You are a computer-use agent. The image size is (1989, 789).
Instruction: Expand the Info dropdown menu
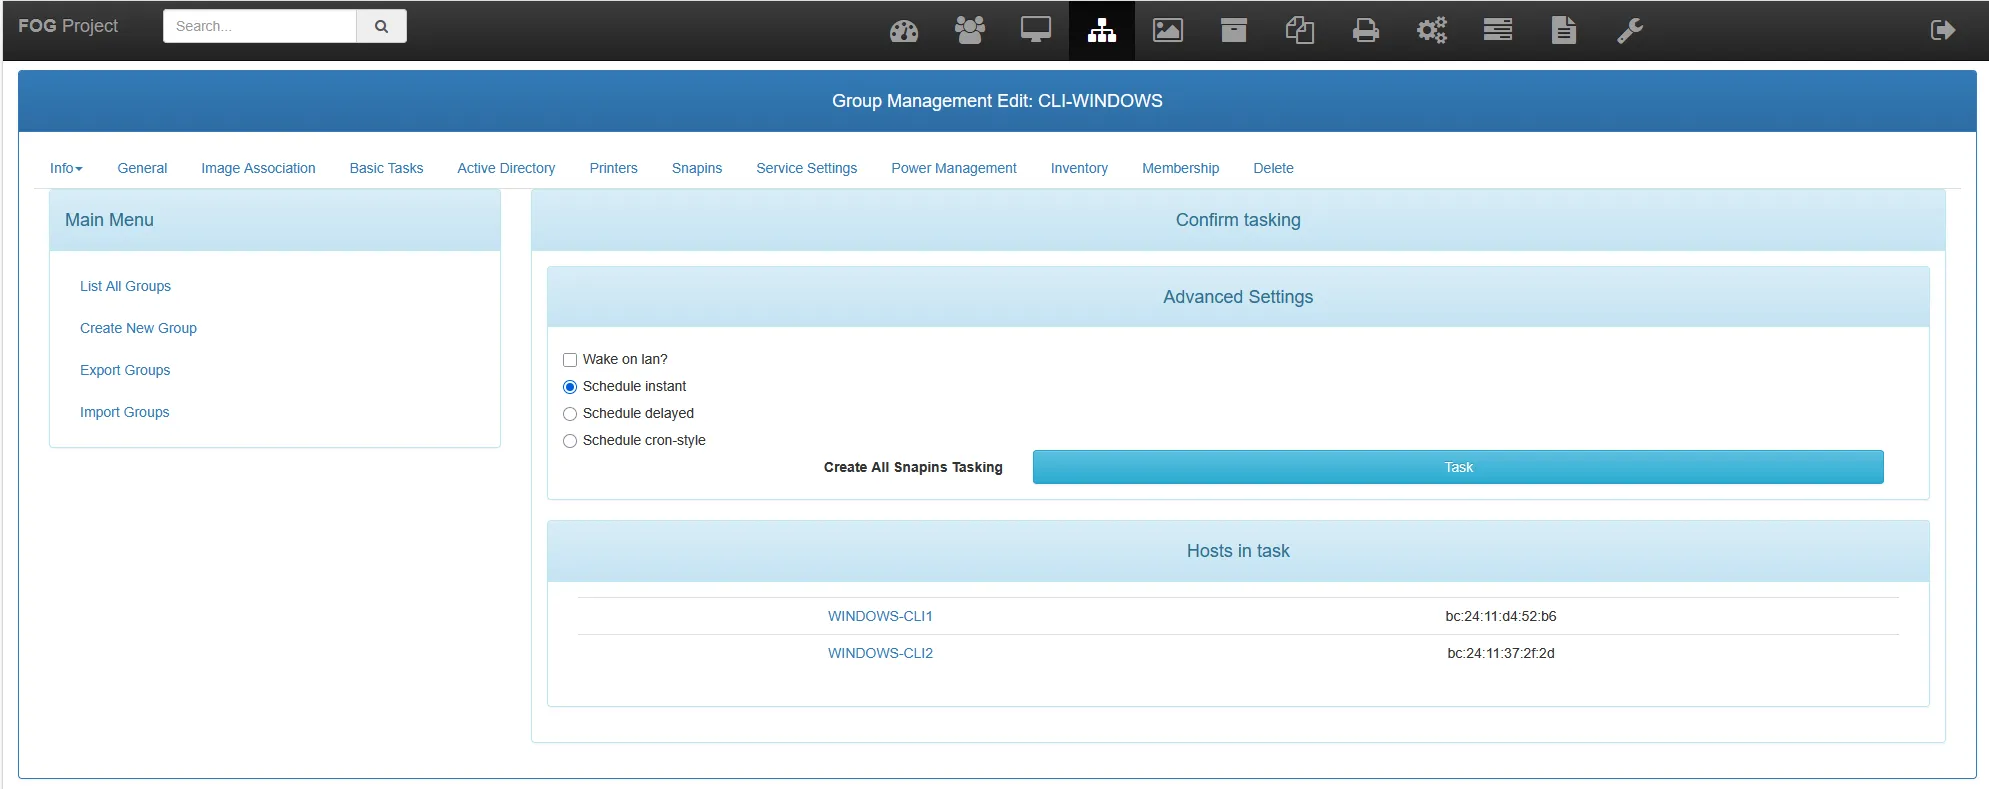pyautogui.click(x=66, y=168)
